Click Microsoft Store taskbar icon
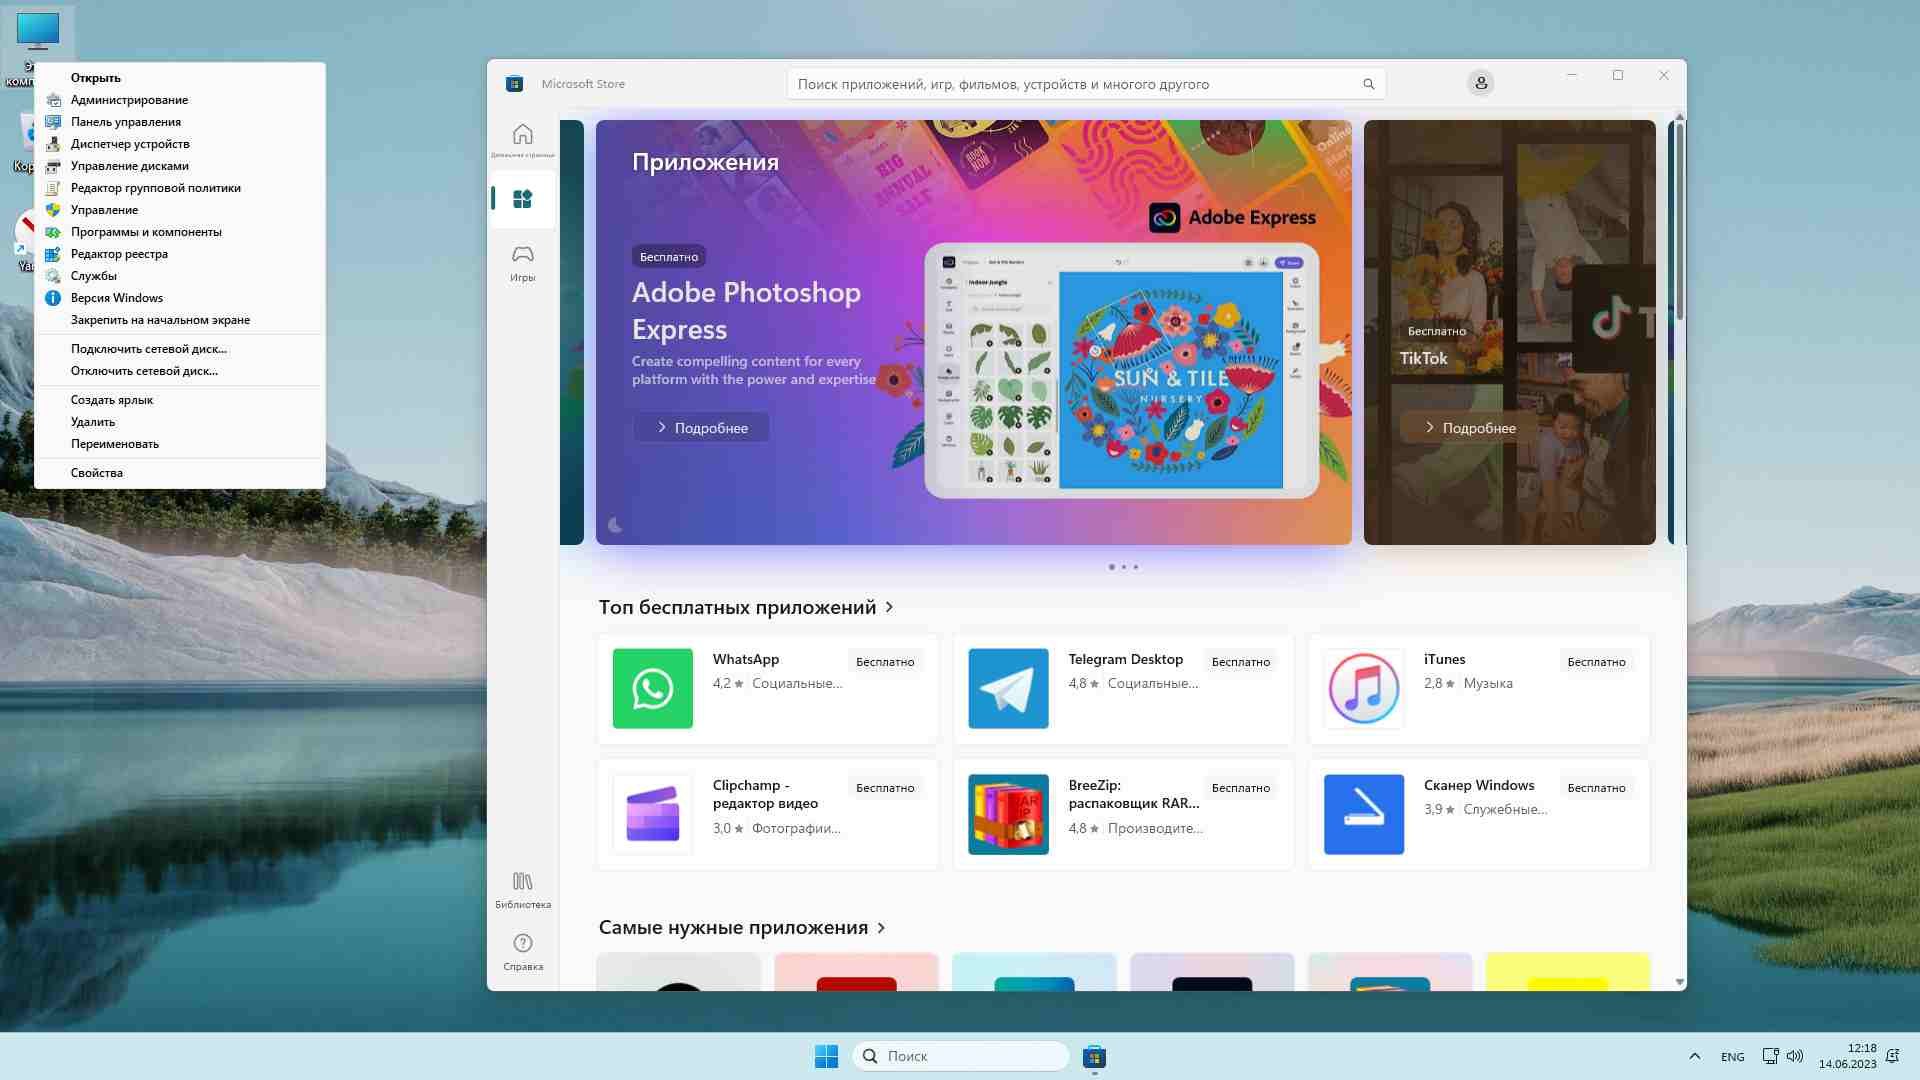 click(x=1096, y=1055)
